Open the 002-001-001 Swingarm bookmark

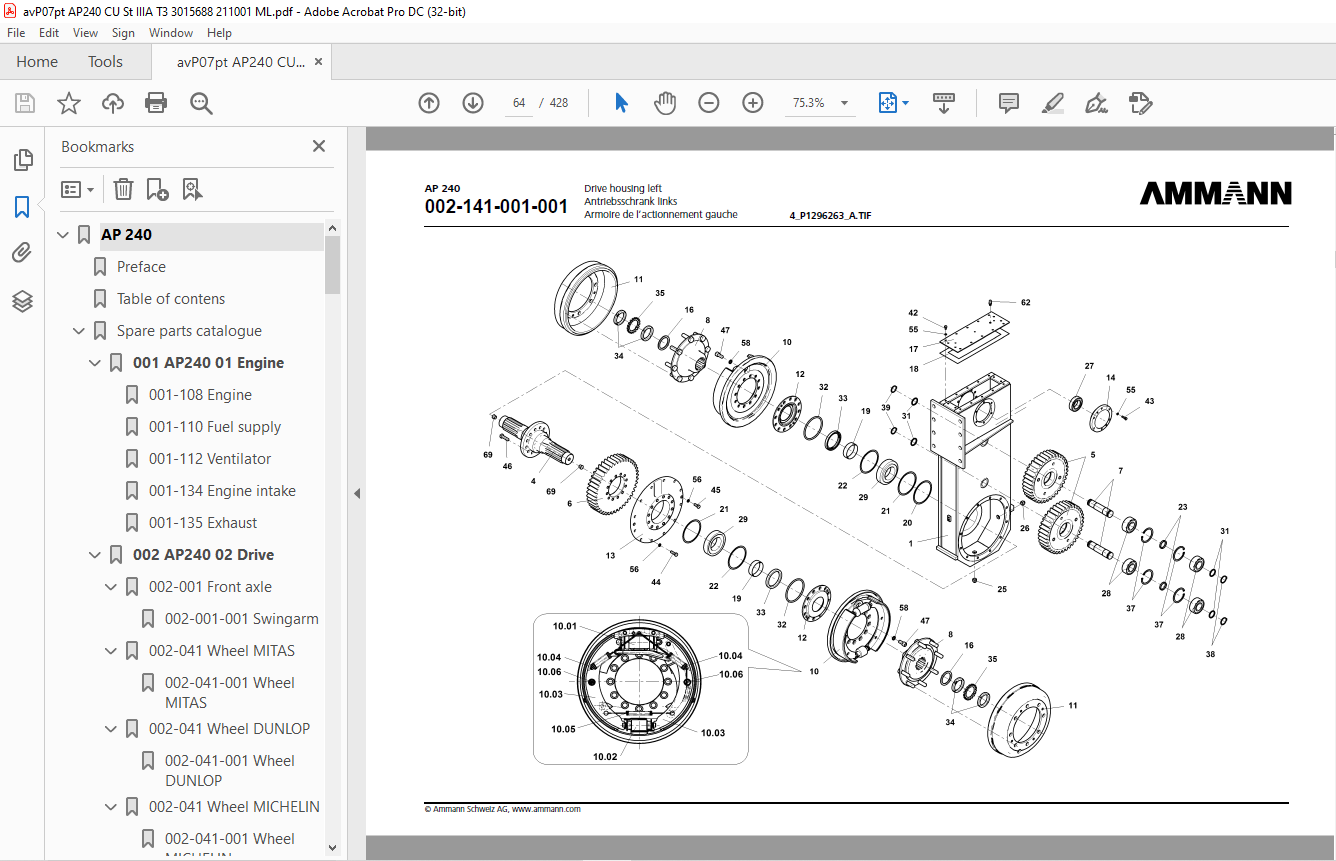point(242,619)
